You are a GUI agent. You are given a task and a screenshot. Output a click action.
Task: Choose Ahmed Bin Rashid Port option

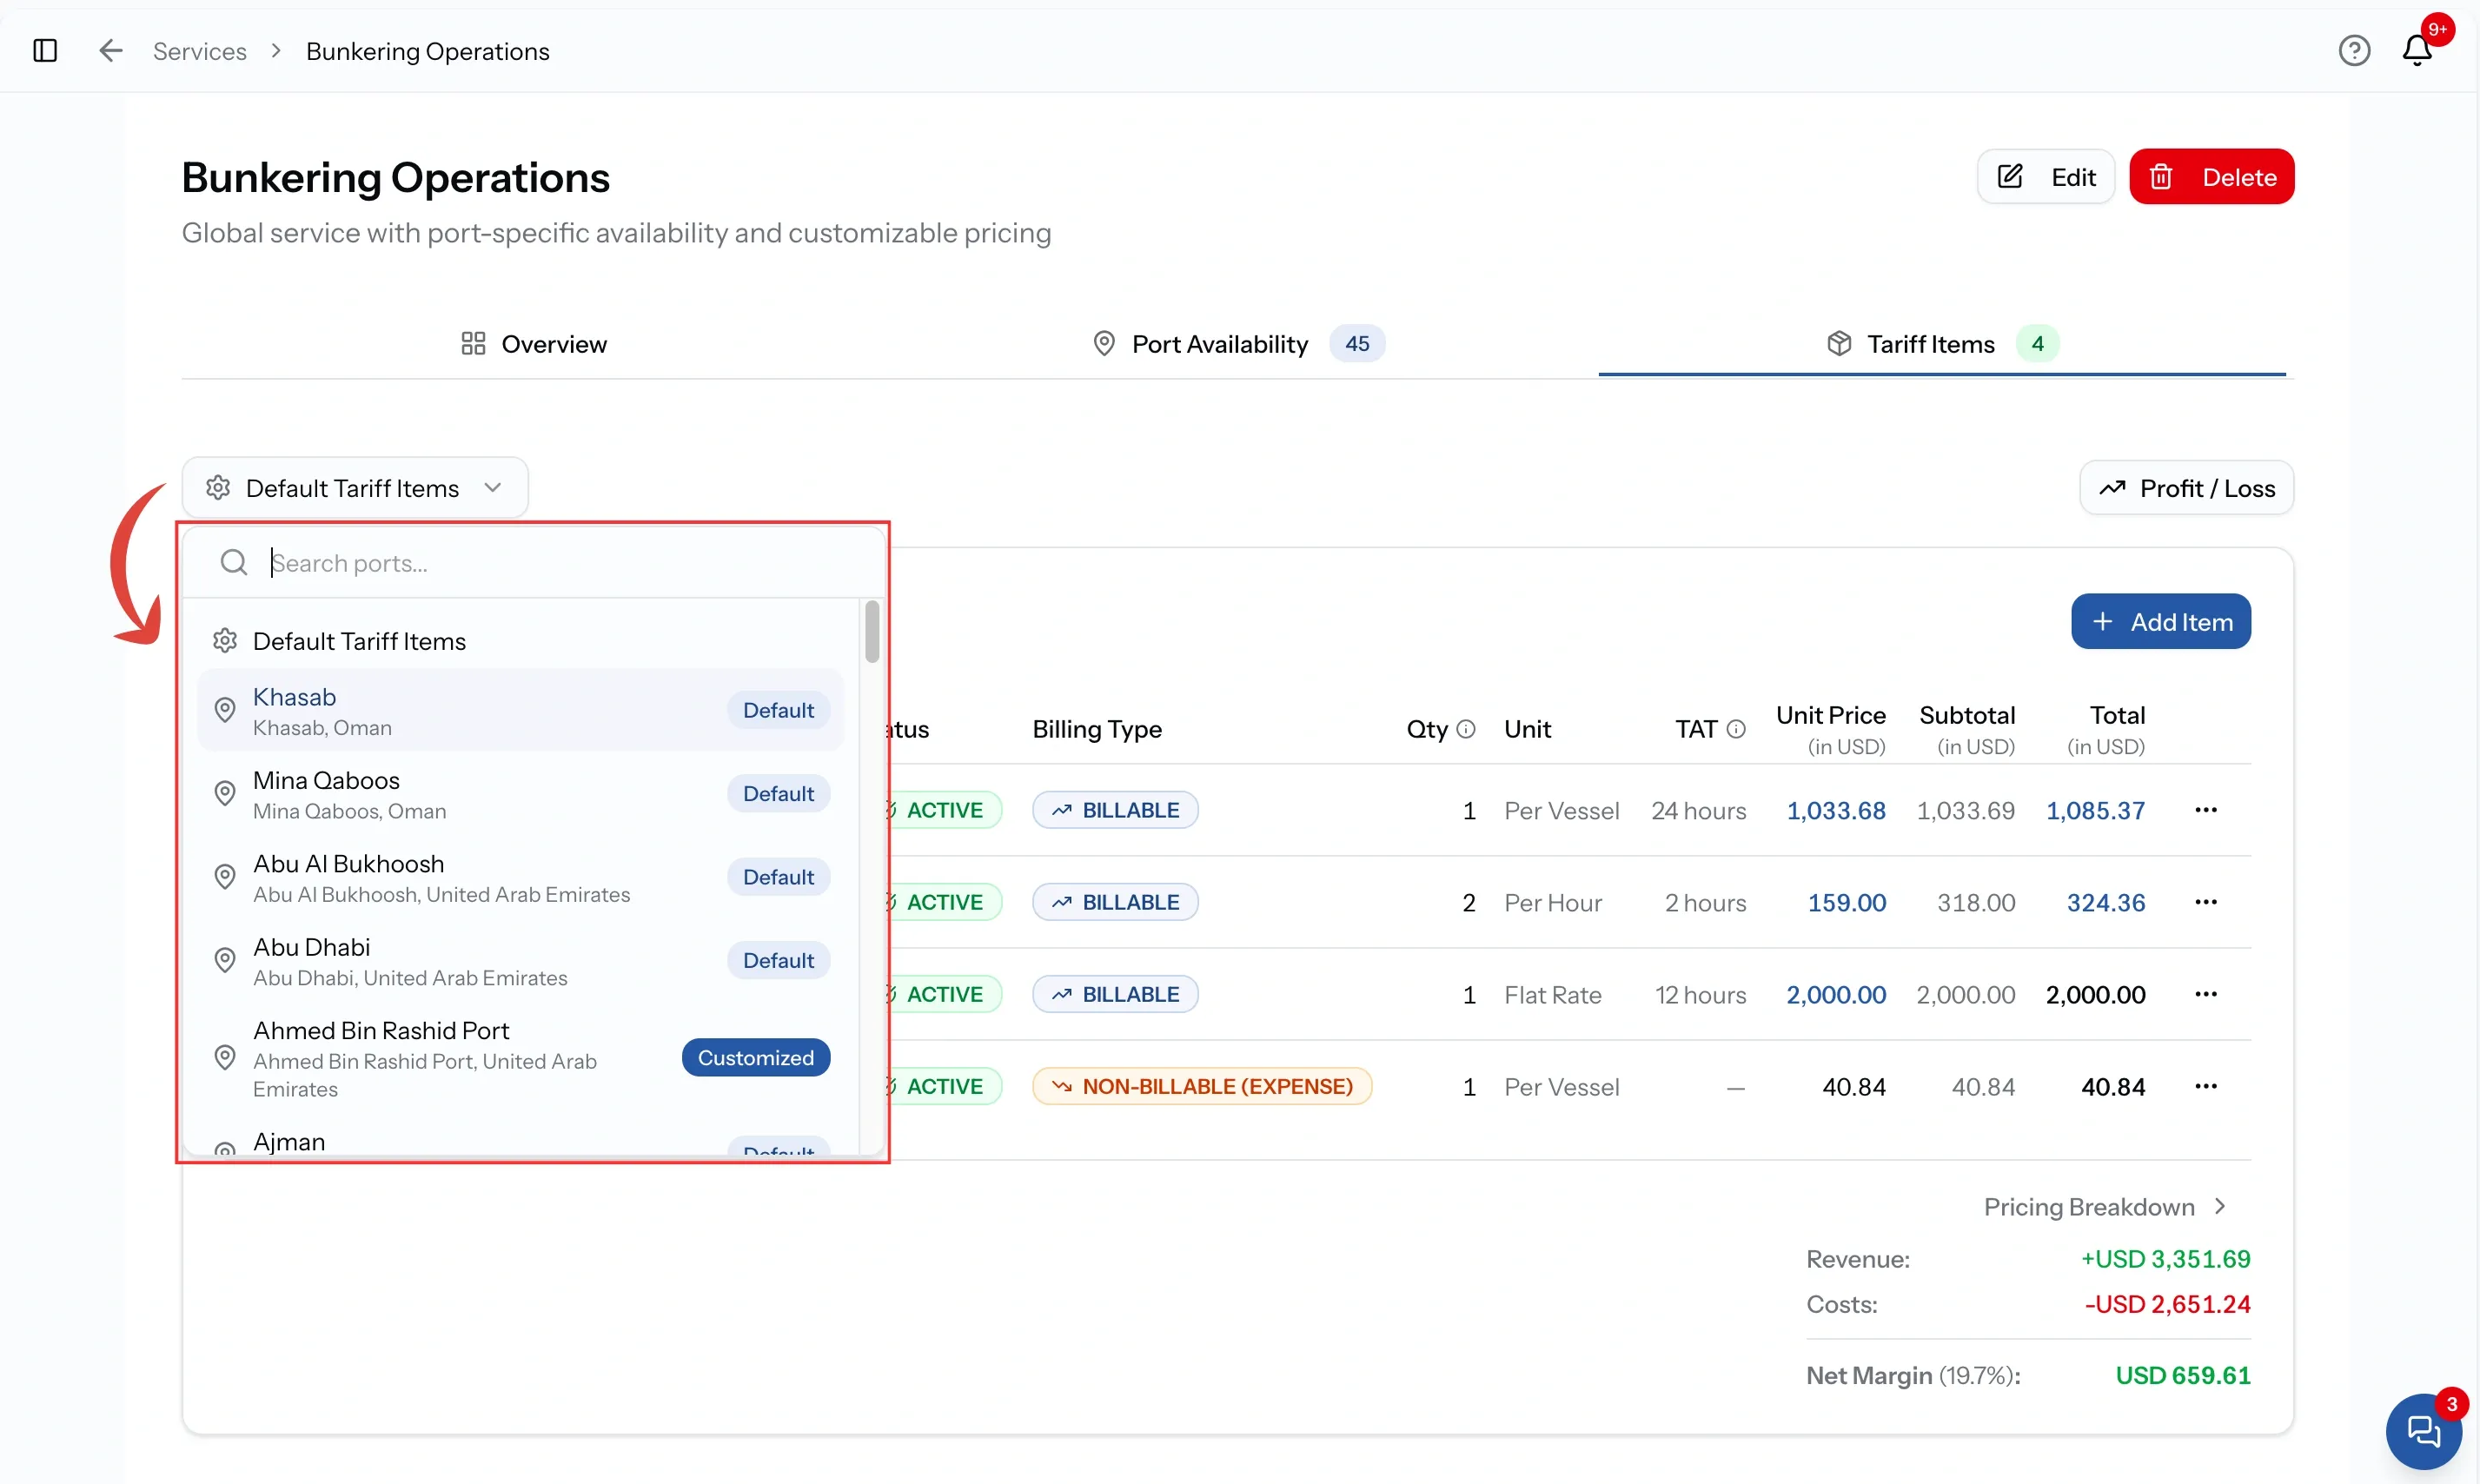coord(521,1058)
